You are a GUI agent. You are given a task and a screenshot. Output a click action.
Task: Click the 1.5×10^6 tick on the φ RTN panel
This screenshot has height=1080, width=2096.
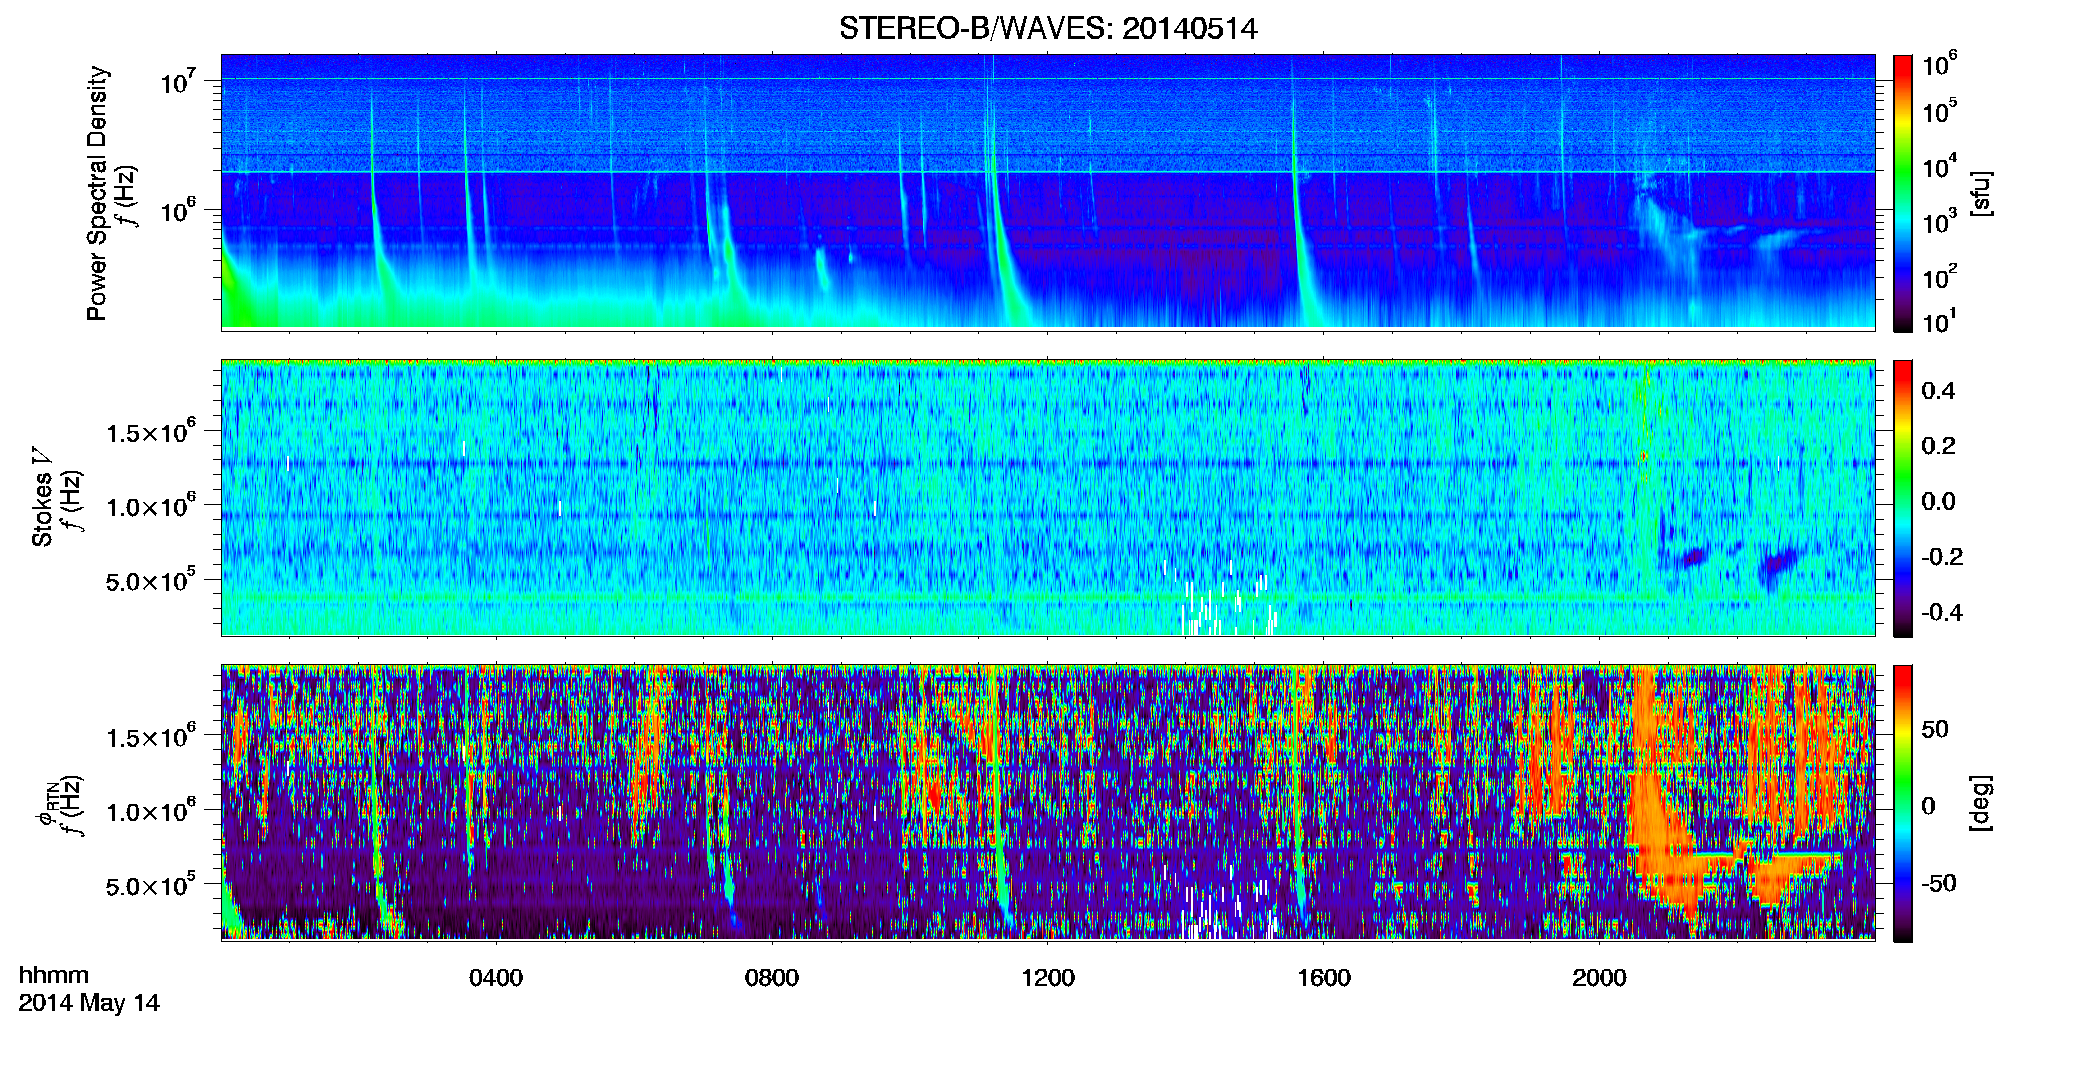coord(151,738)
